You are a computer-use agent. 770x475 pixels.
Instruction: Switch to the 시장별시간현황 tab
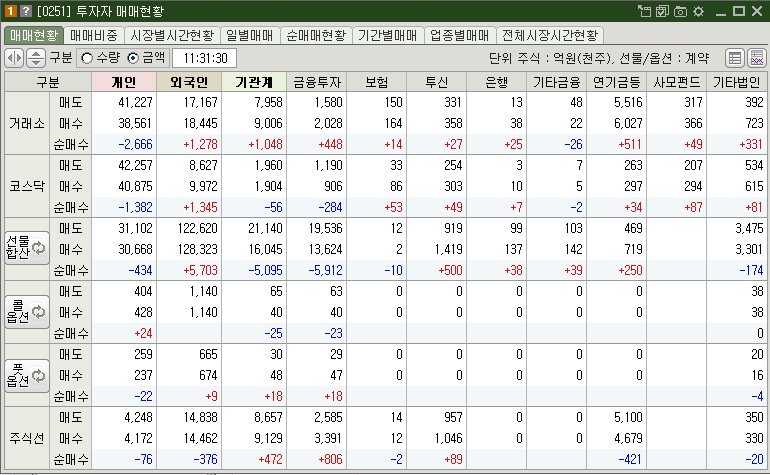point(172,35)
